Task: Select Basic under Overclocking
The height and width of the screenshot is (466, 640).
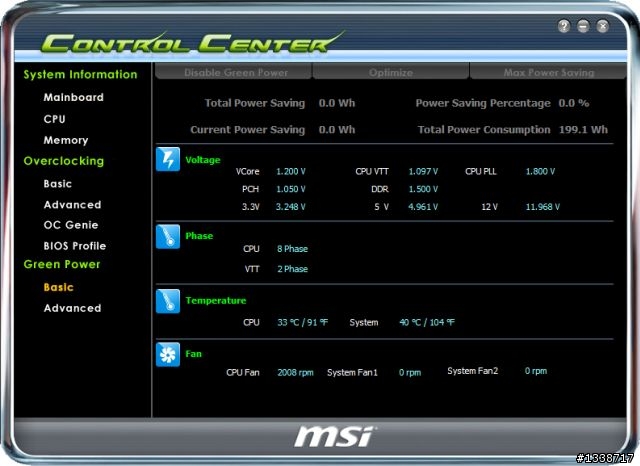Action: coord(58,184)
